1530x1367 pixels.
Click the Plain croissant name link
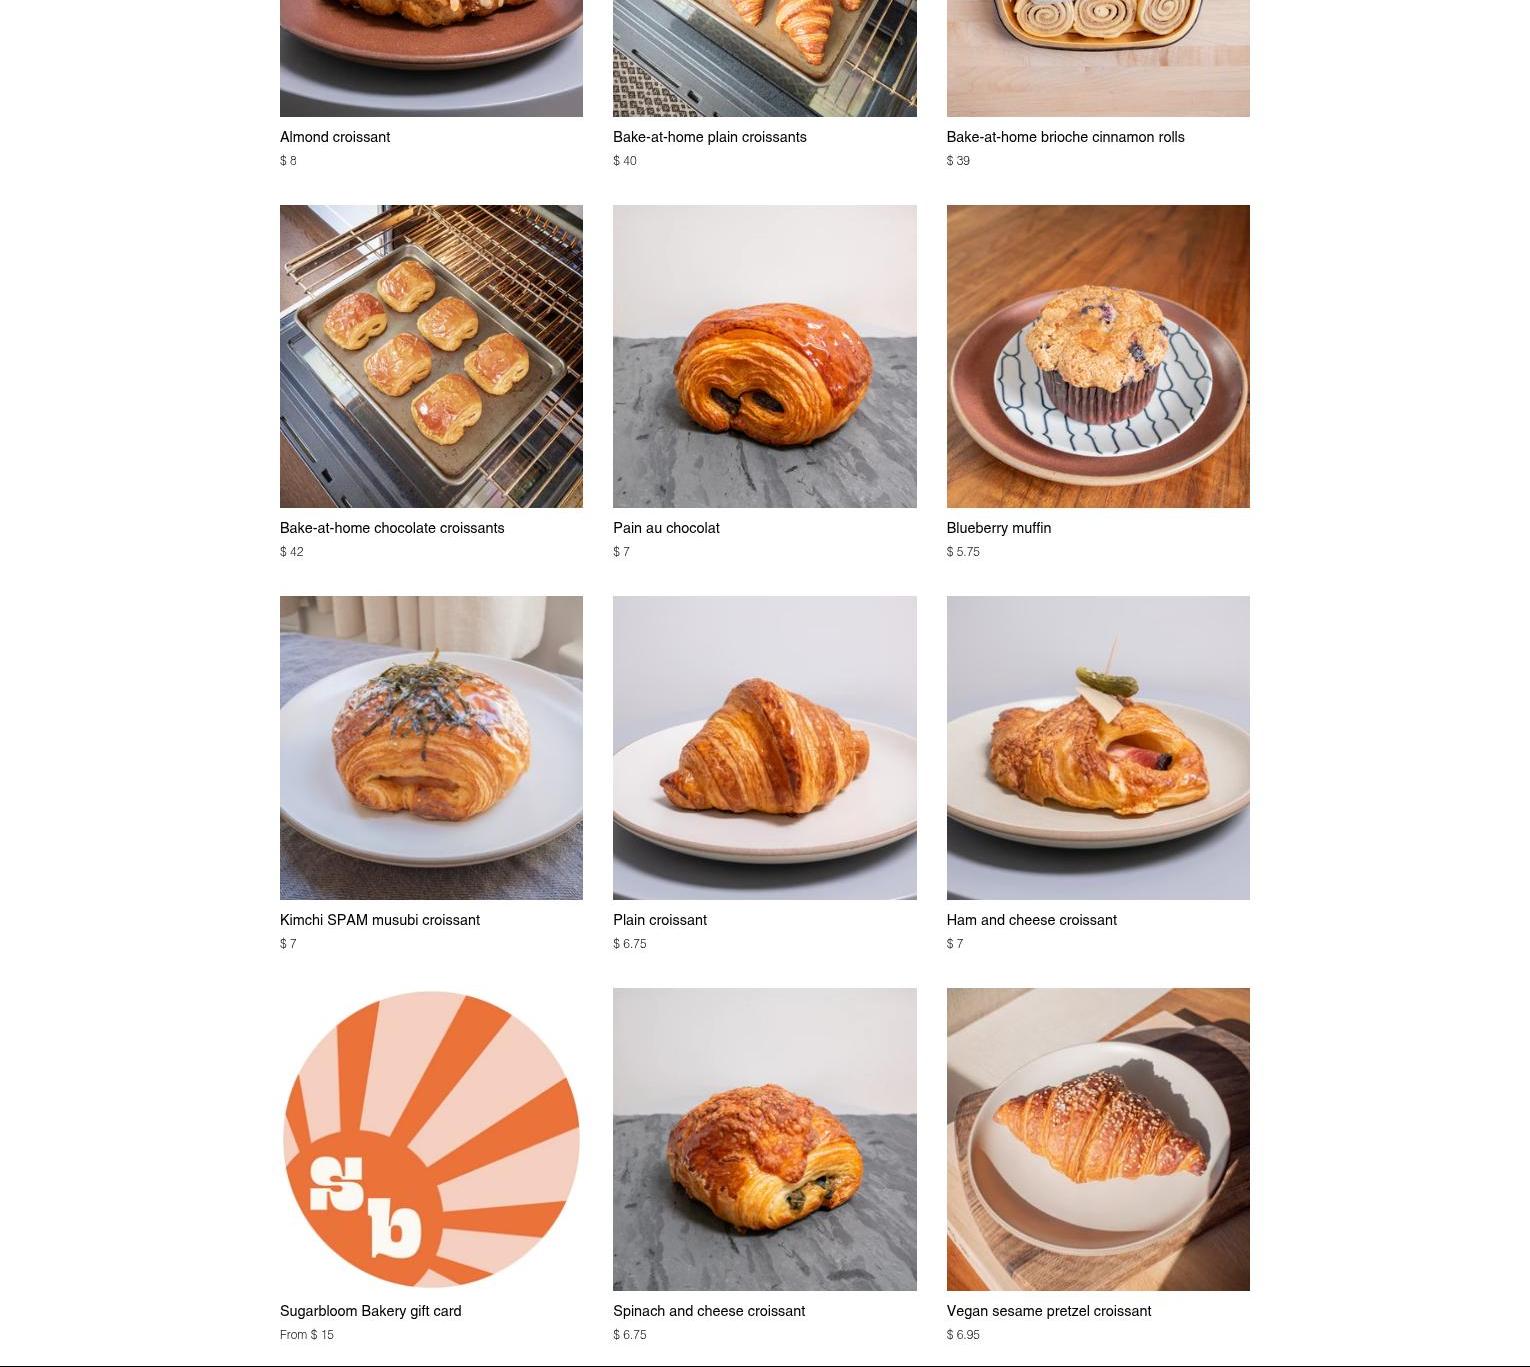click(x=660, y=920)
